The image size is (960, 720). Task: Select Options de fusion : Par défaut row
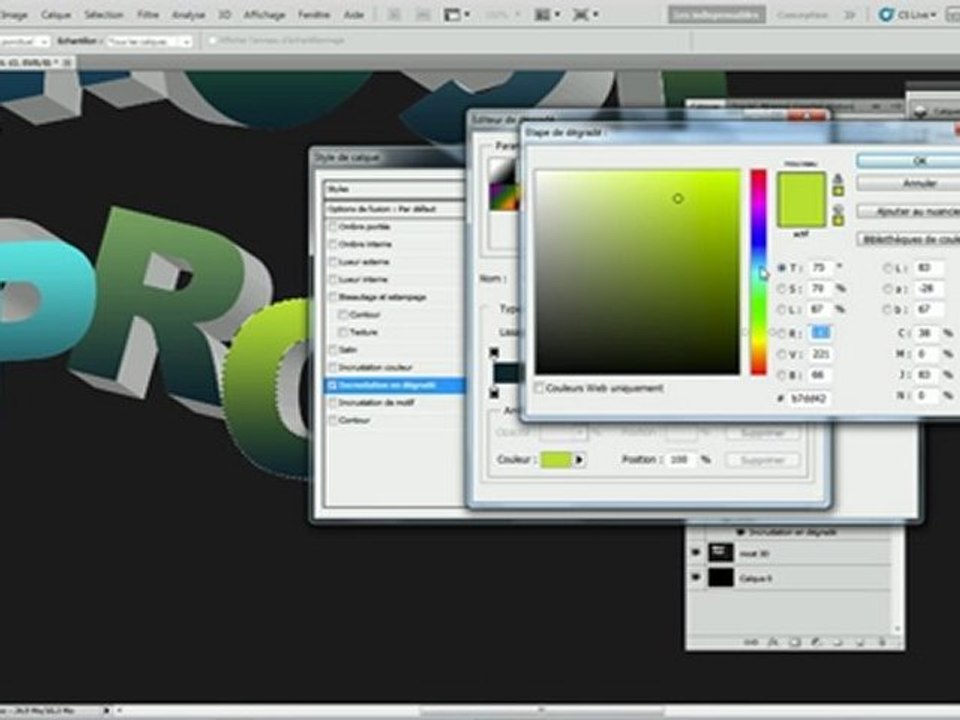coord(394,209)
